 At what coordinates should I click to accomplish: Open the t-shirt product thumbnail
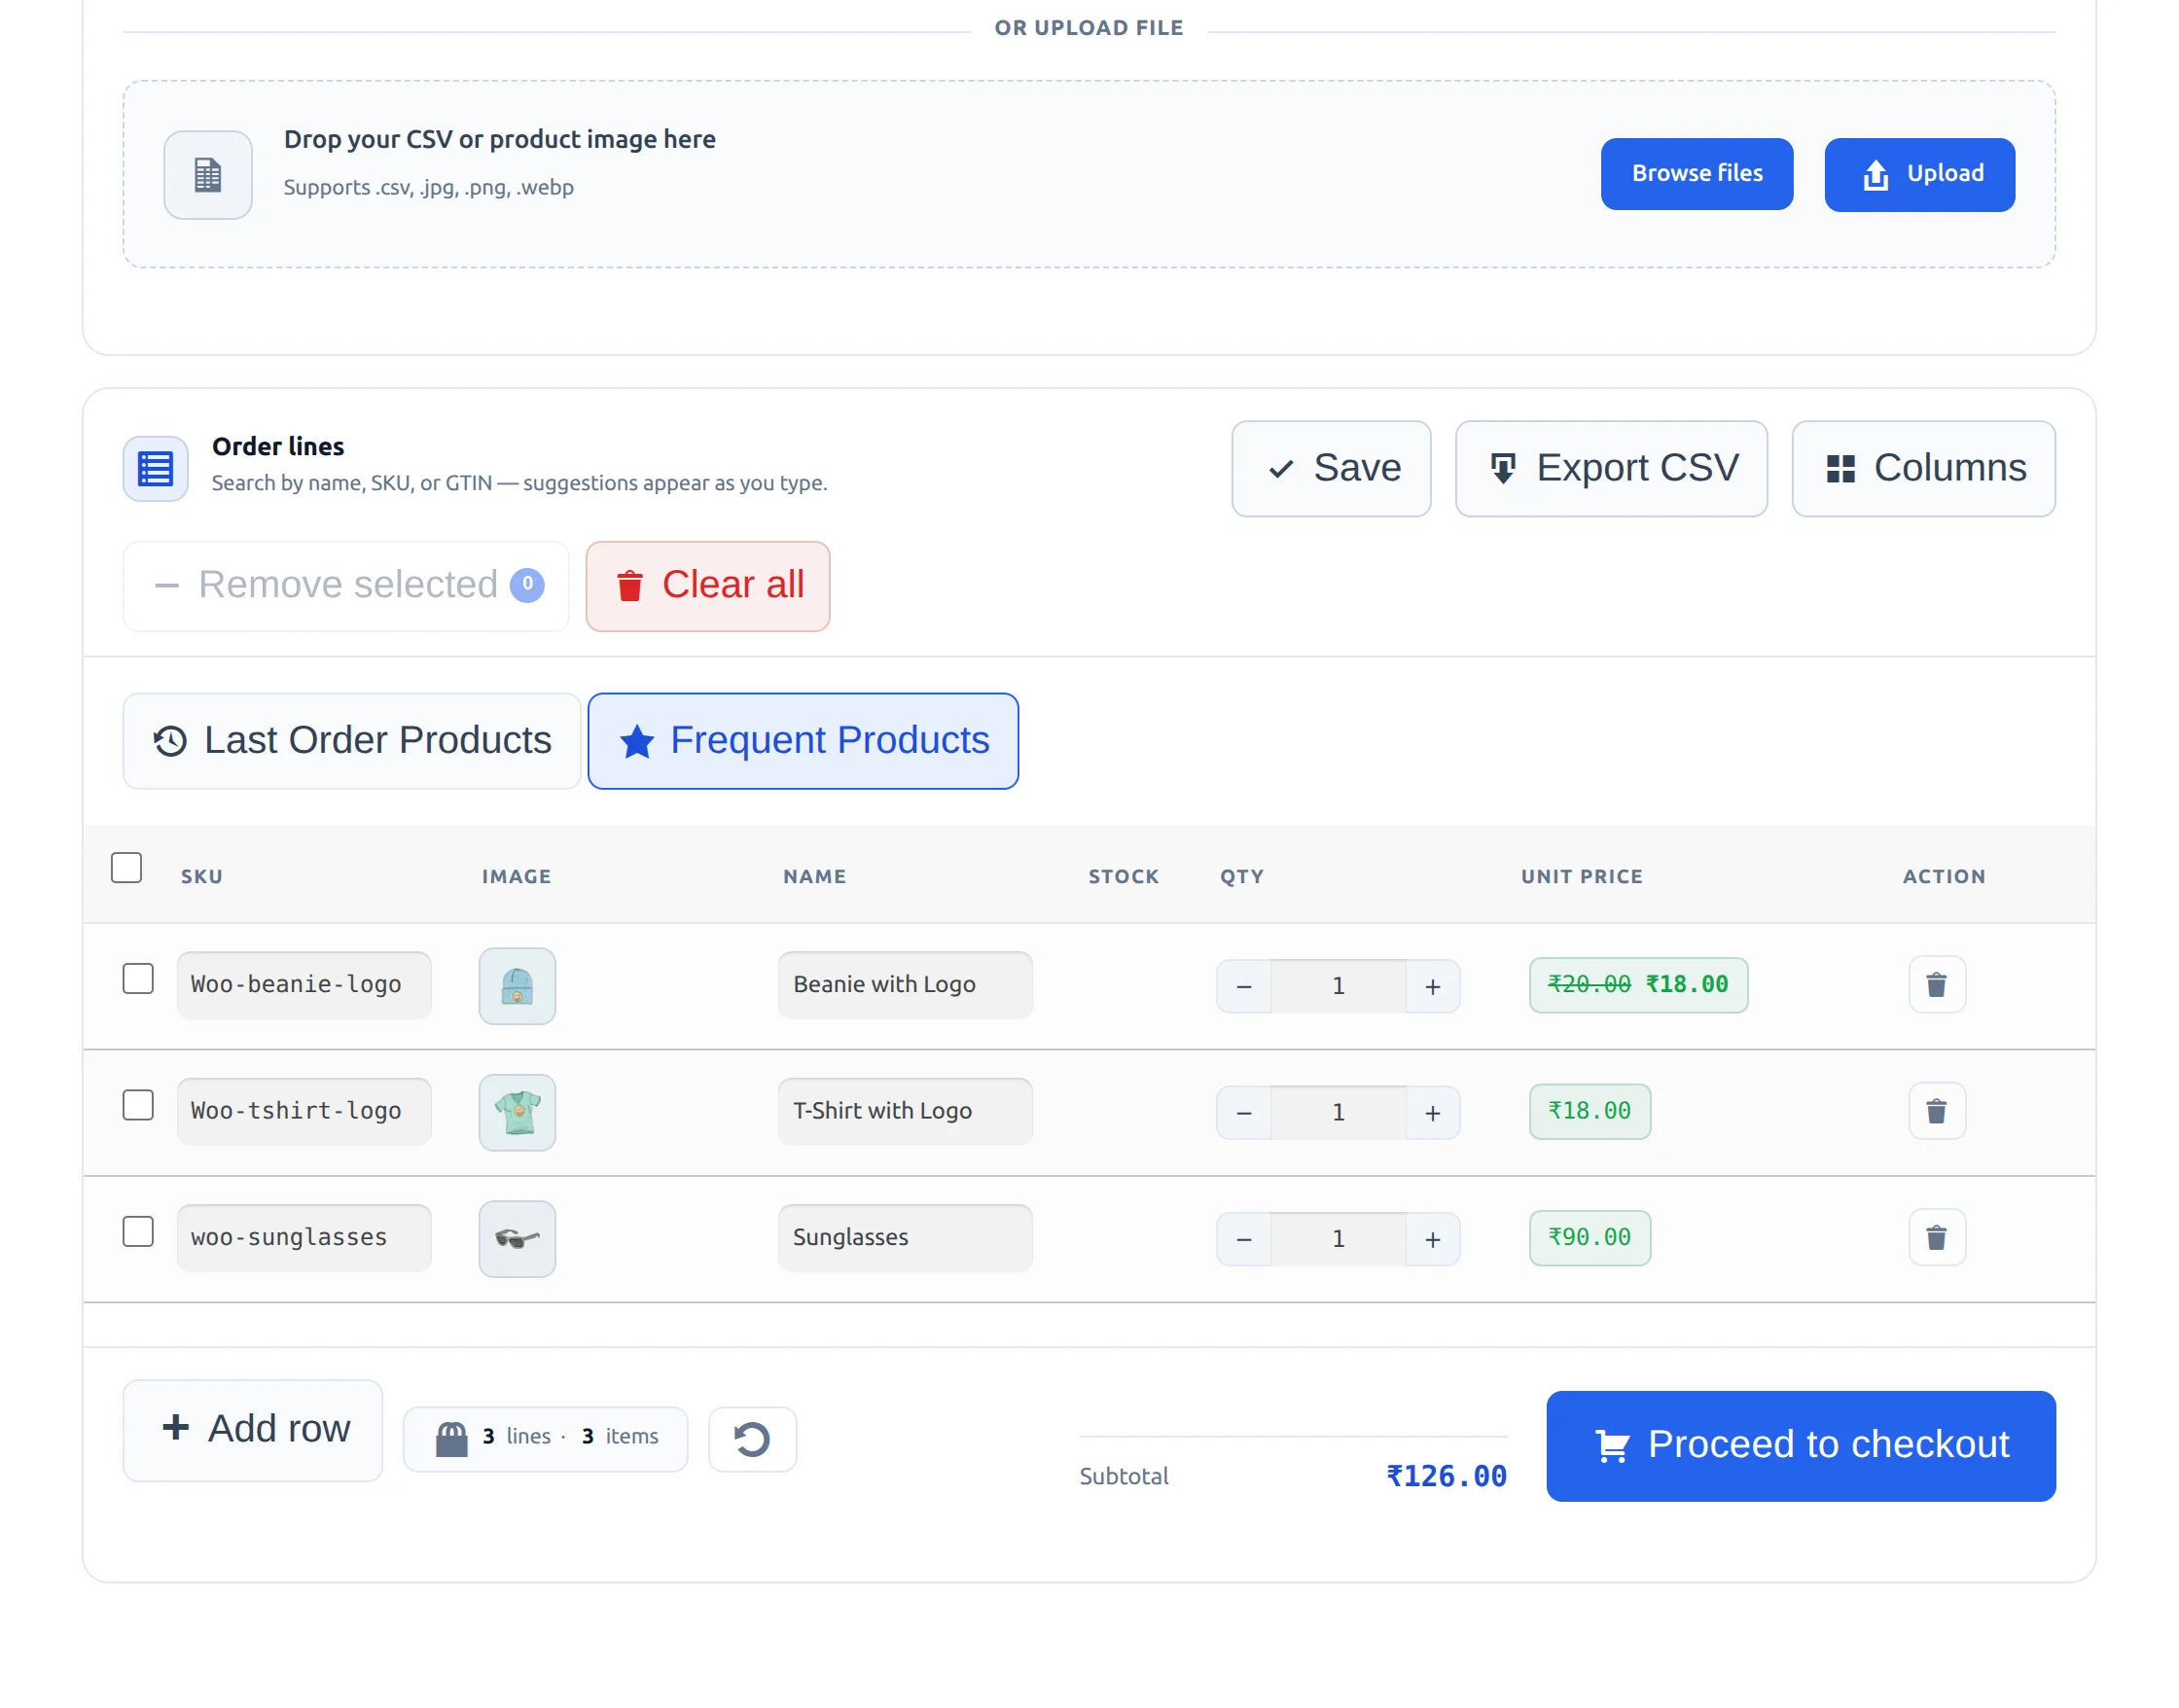[x=517, y=1112]
